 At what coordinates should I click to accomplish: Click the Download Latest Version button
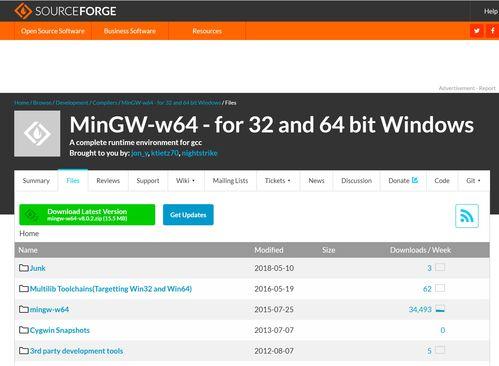[x=87, y=215]
